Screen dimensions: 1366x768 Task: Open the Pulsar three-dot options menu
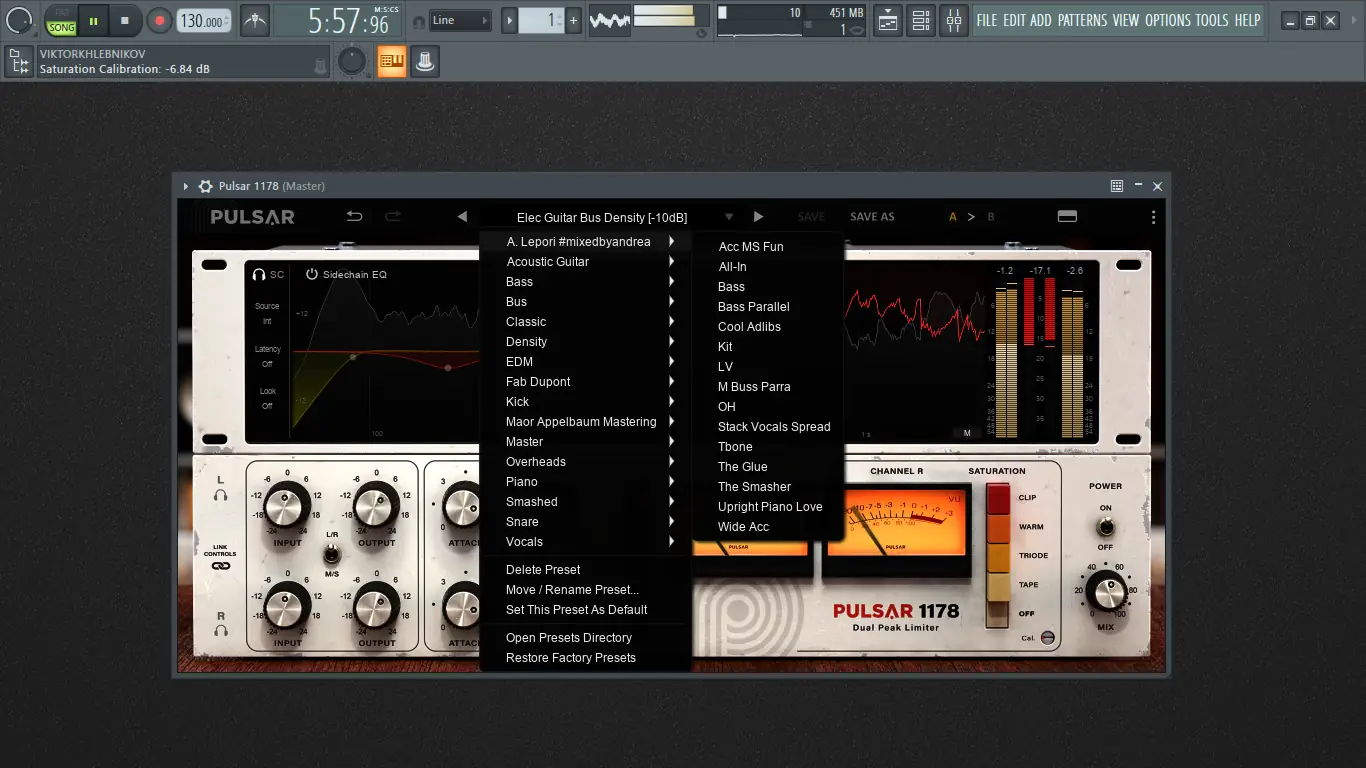(x=1152, y=217)
